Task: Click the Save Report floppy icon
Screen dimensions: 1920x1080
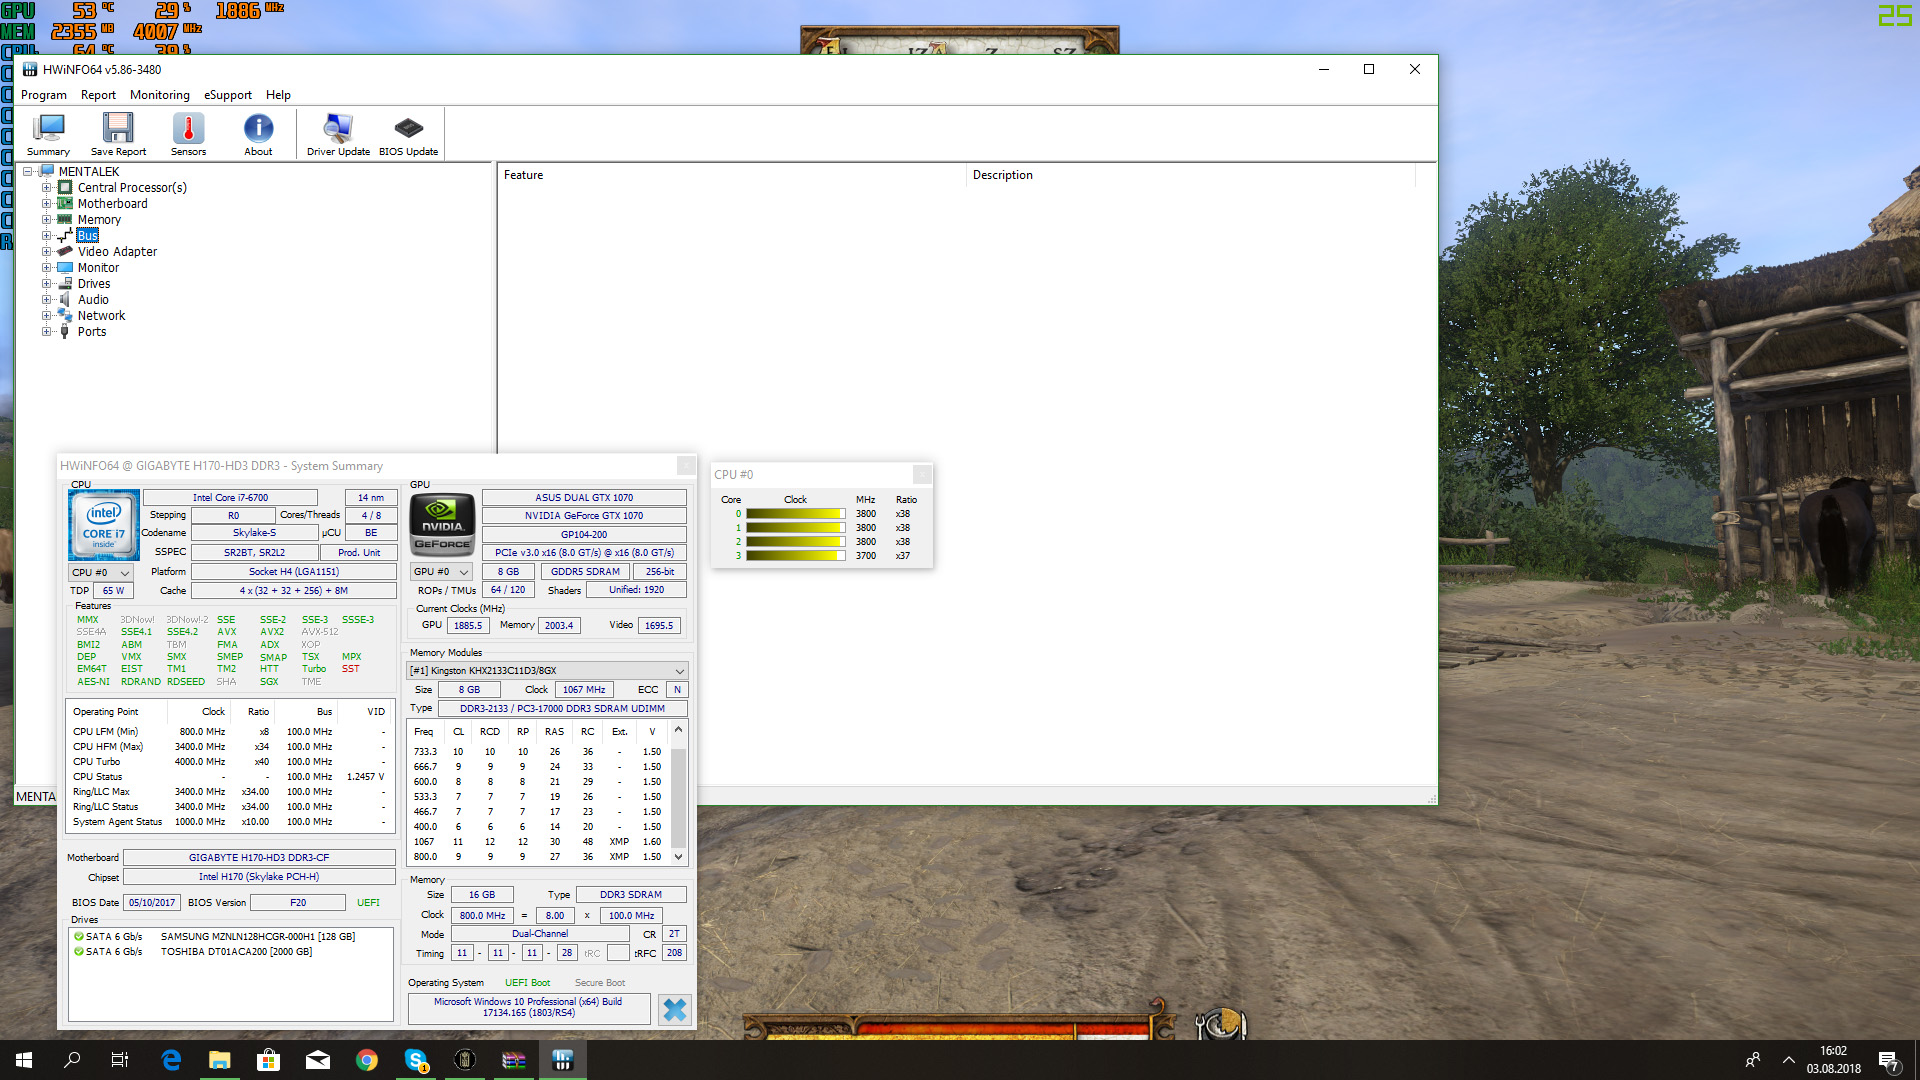Action: (118, 133)
